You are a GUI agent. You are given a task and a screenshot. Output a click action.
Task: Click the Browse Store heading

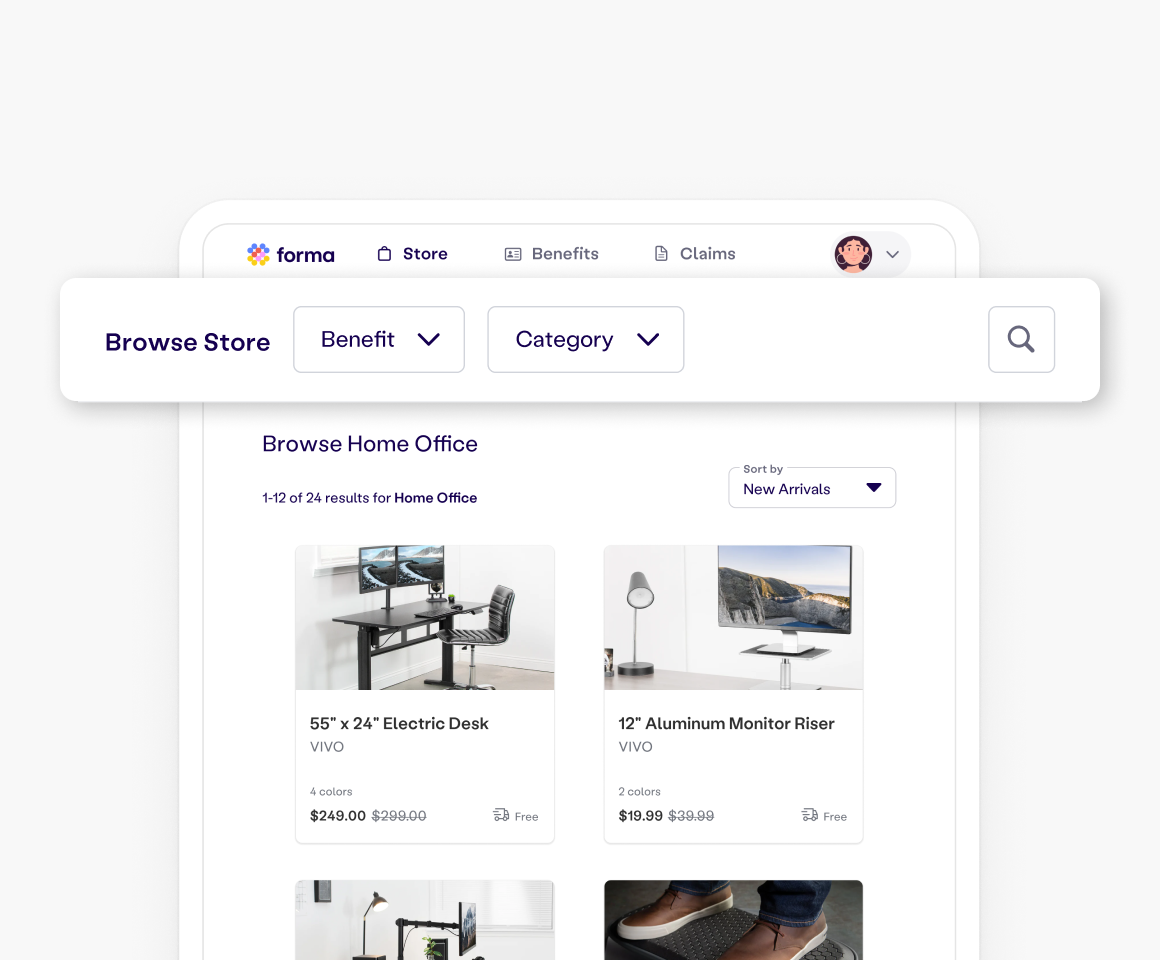187,342
